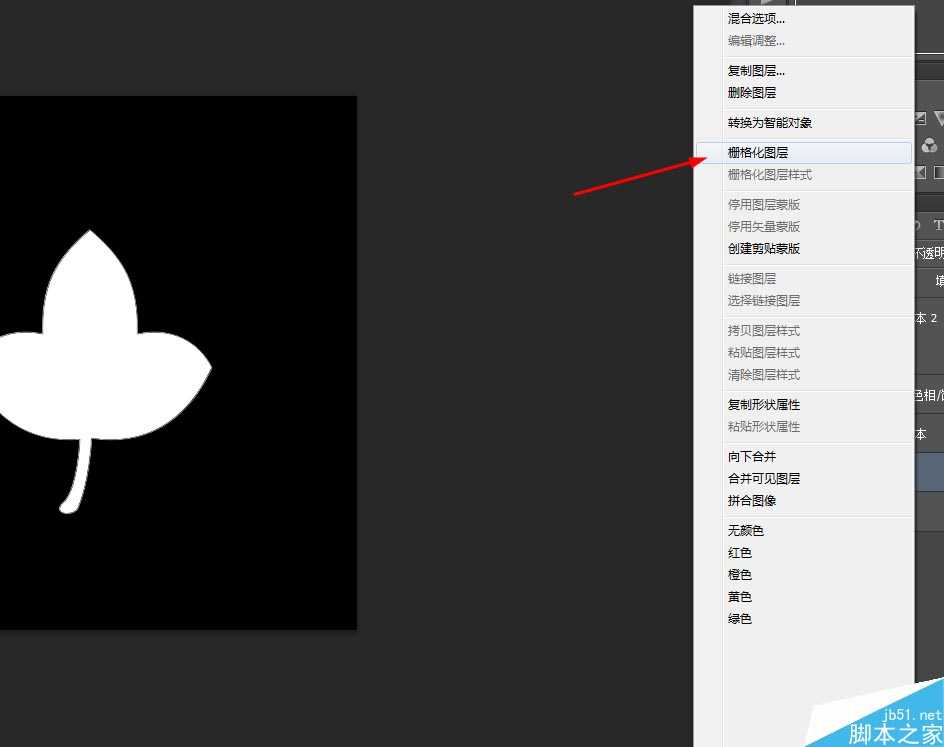
Task: Set layer color label to 无颜色
Action: pos(746,531)
